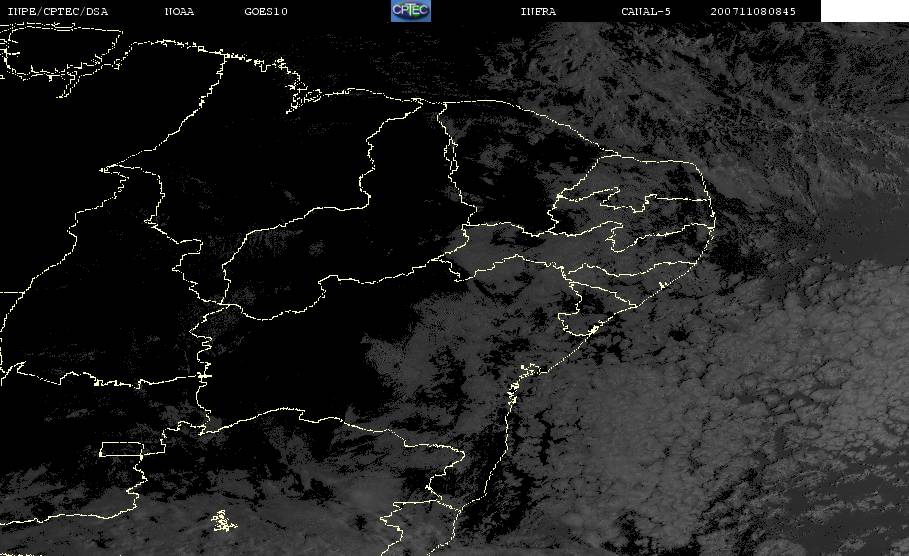Click the small outlined cluster near the bottom edge
Screen dimensions: 909x556
[222, 520]
